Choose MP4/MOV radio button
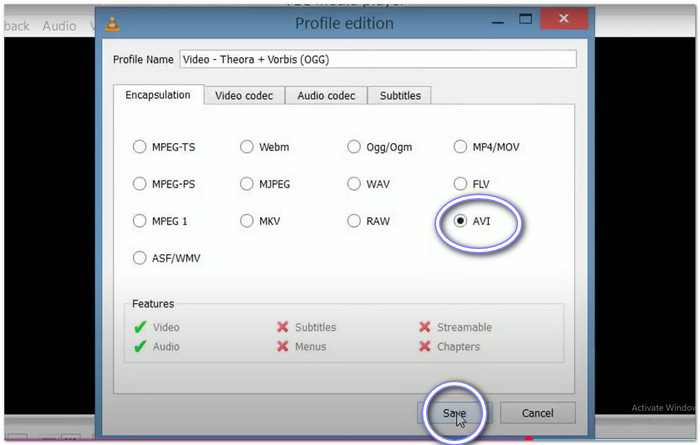The width and height of the screenshot is (700, 445). point(460,147)
